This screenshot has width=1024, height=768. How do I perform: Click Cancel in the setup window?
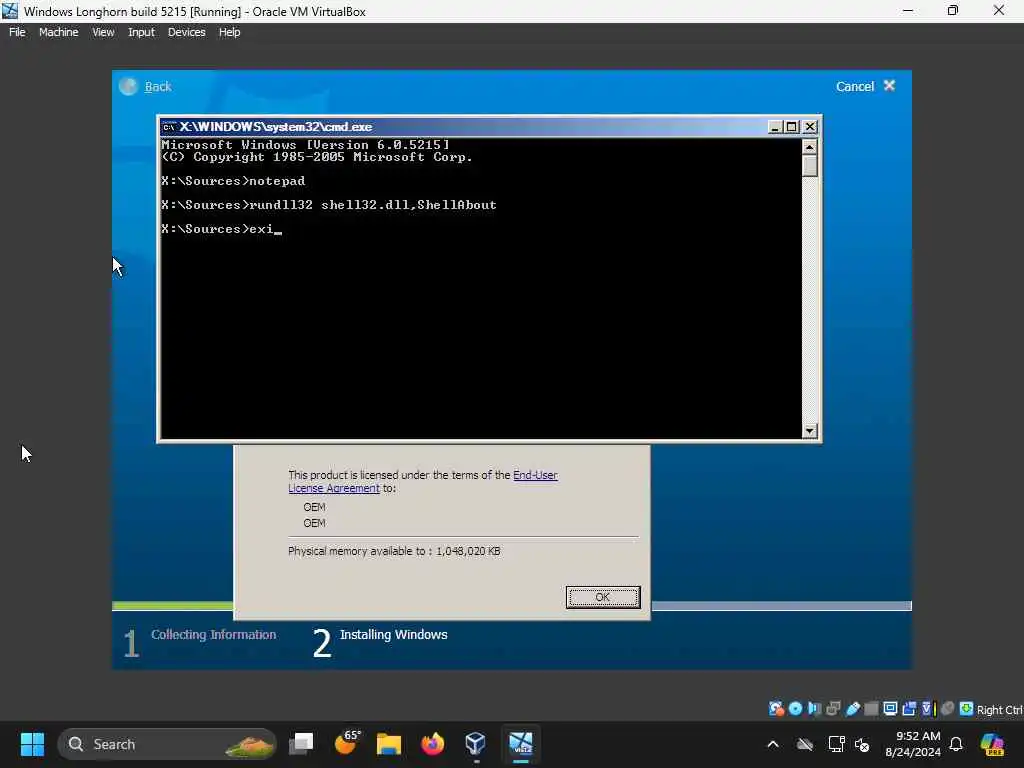pos(854,86)
